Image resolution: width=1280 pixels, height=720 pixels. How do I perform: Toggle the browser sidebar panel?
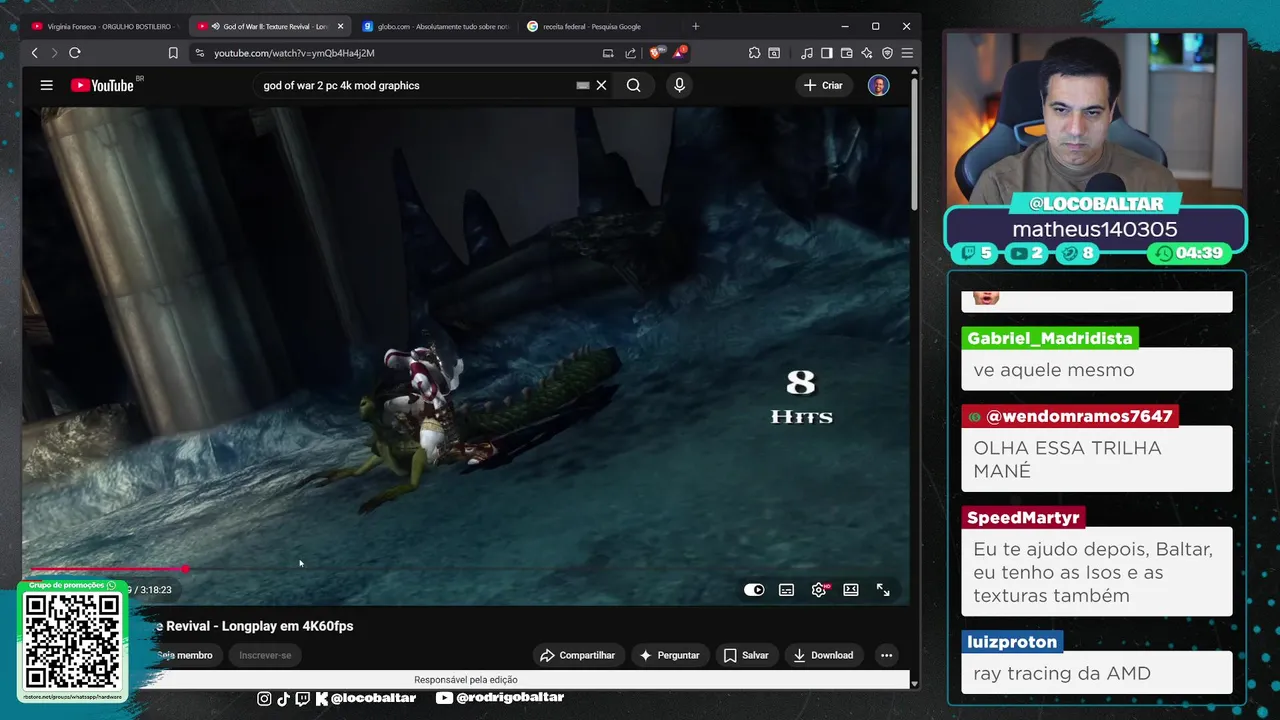click(x=826, y=53)
